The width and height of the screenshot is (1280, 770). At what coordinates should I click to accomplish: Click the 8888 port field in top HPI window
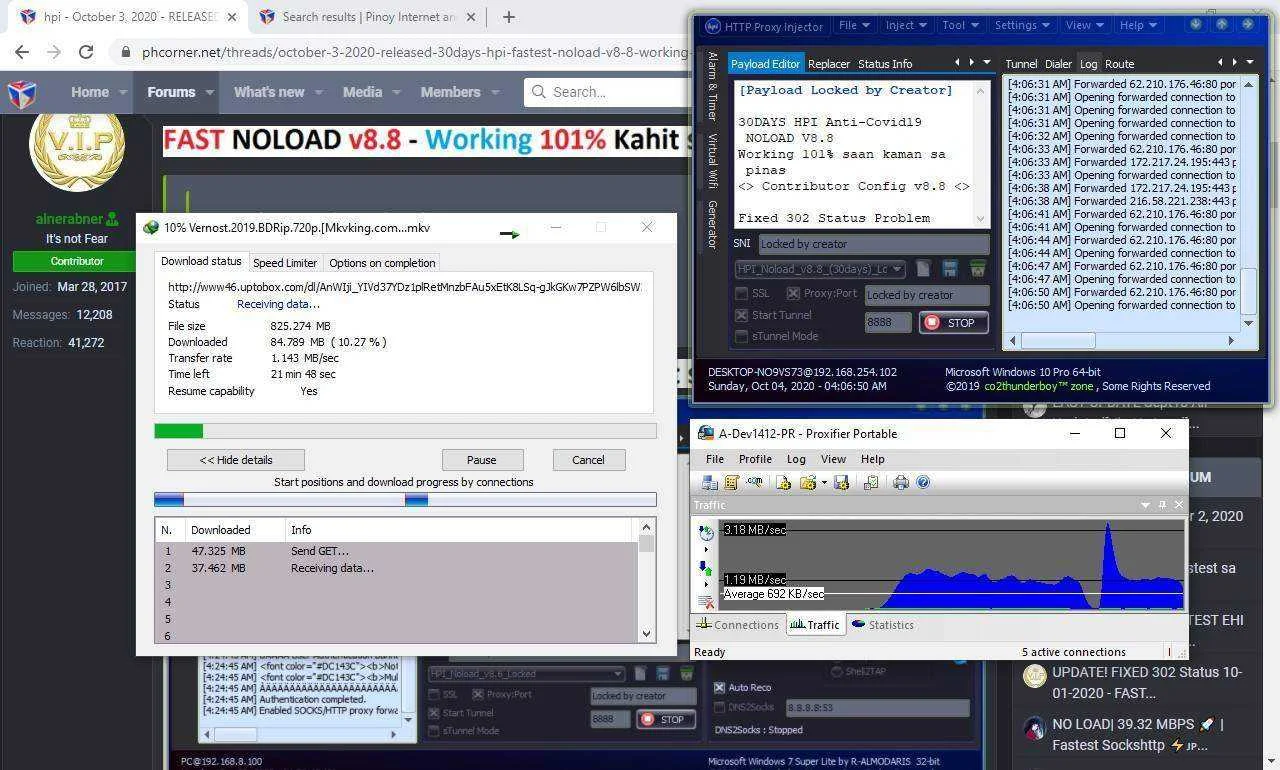pyautogui.click(x=888, y=323)
